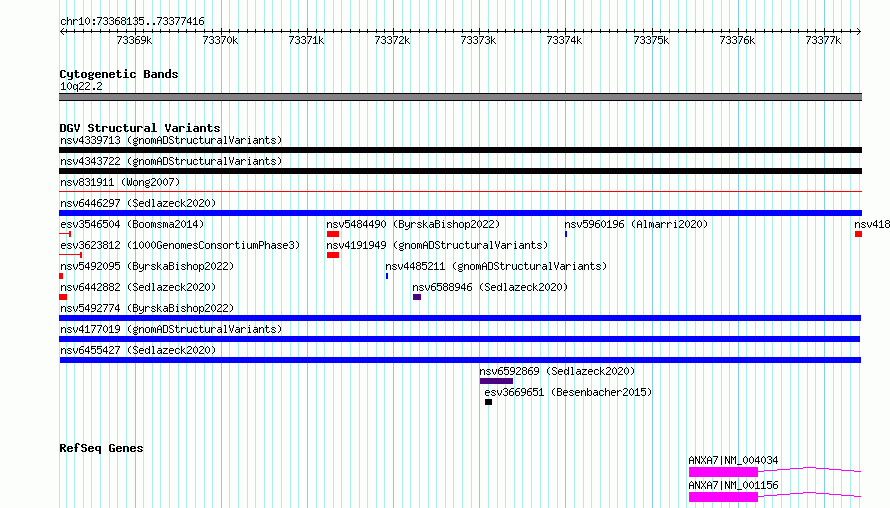
Task: Click ANXA7|NM_004034 gene label
Action: coord(733,460)
